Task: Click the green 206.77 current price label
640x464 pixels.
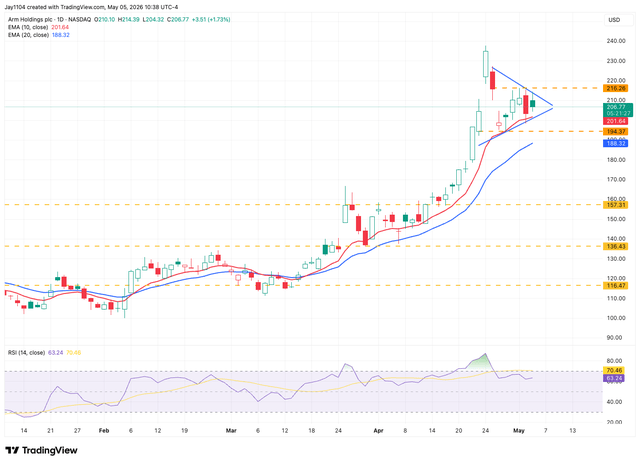Action: click(618, 107)
